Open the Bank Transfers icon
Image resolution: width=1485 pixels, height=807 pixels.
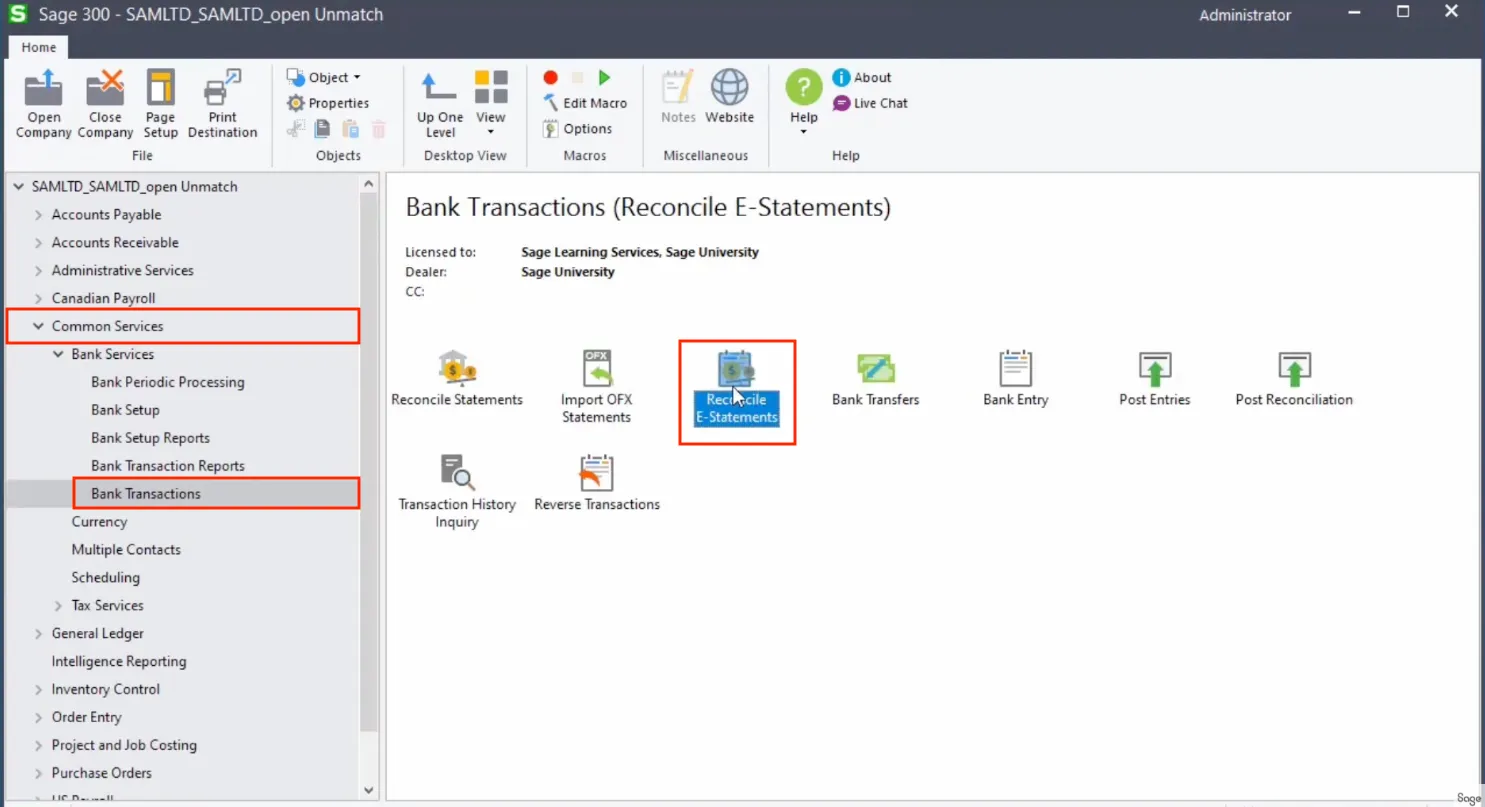[x=875, y=378]
